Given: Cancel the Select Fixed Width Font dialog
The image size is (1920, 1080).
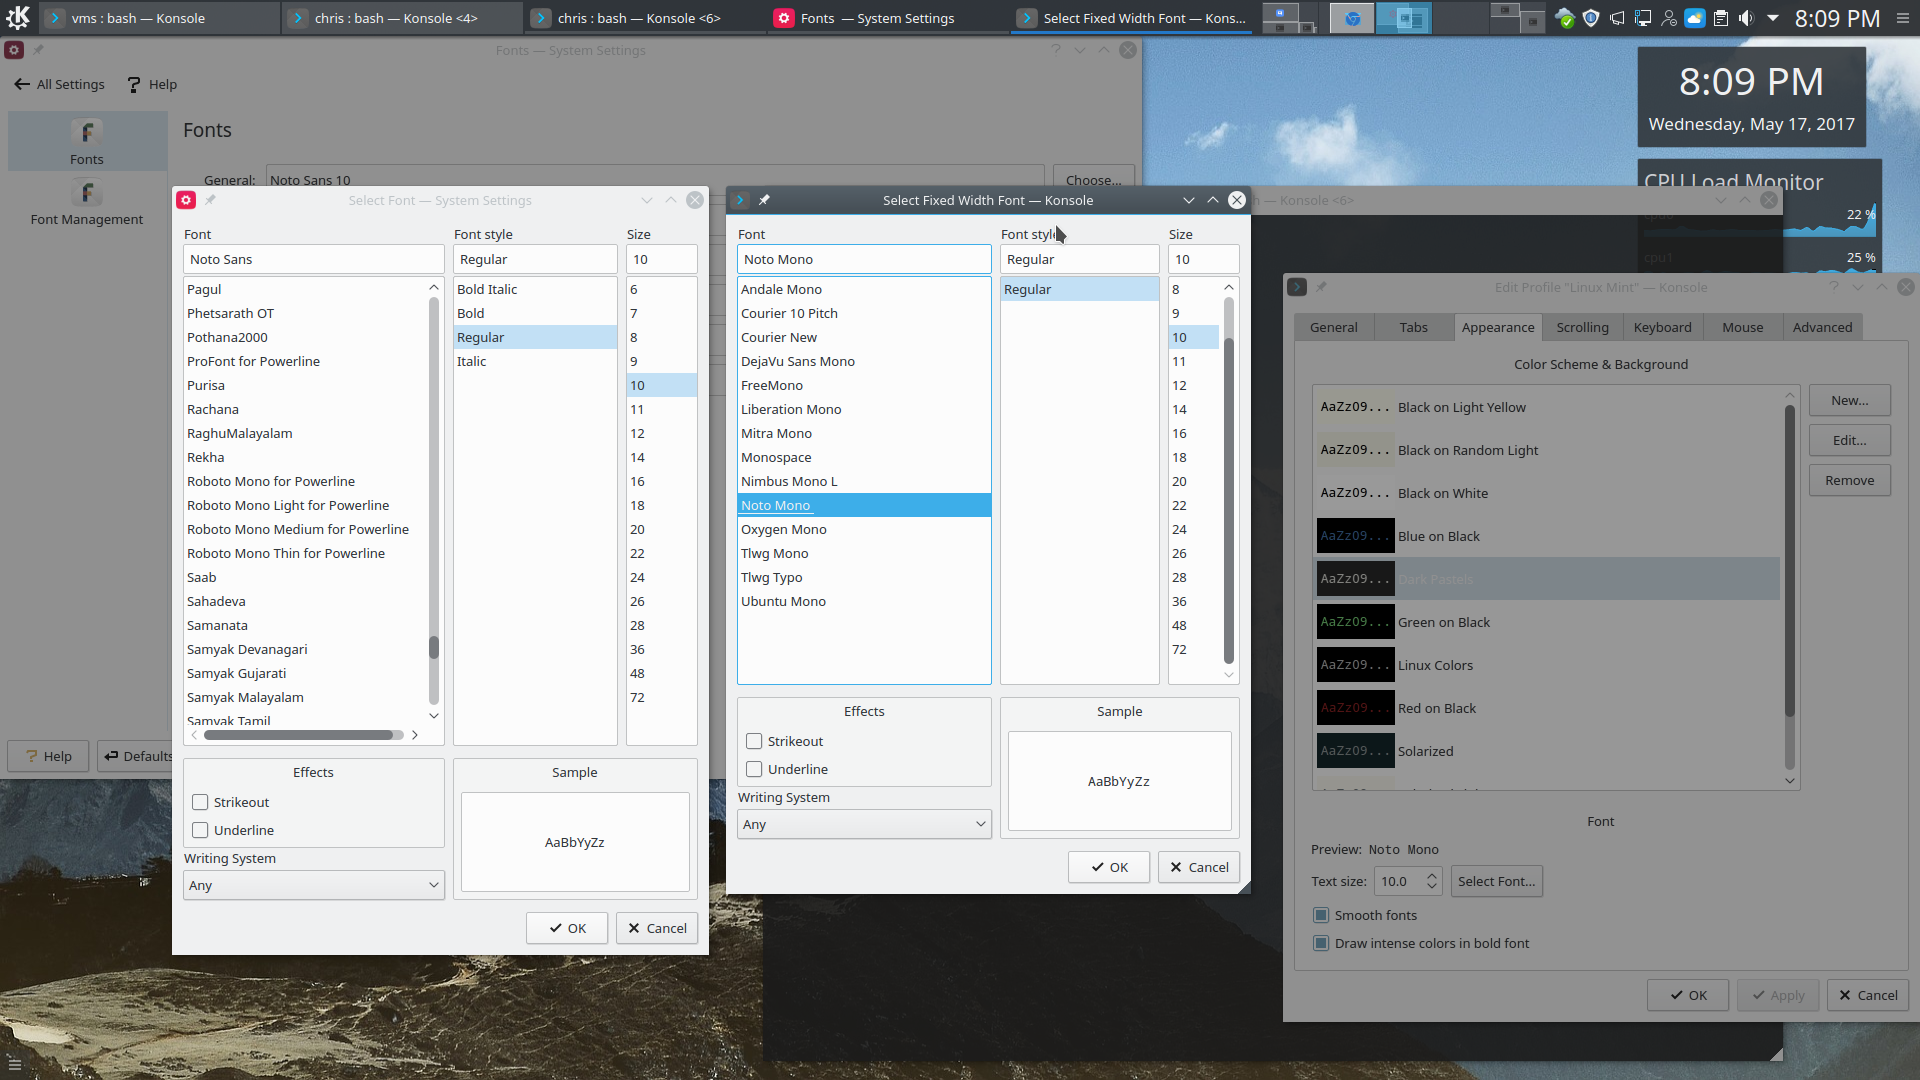Looking at the screenshot, I should [1199, 867].
